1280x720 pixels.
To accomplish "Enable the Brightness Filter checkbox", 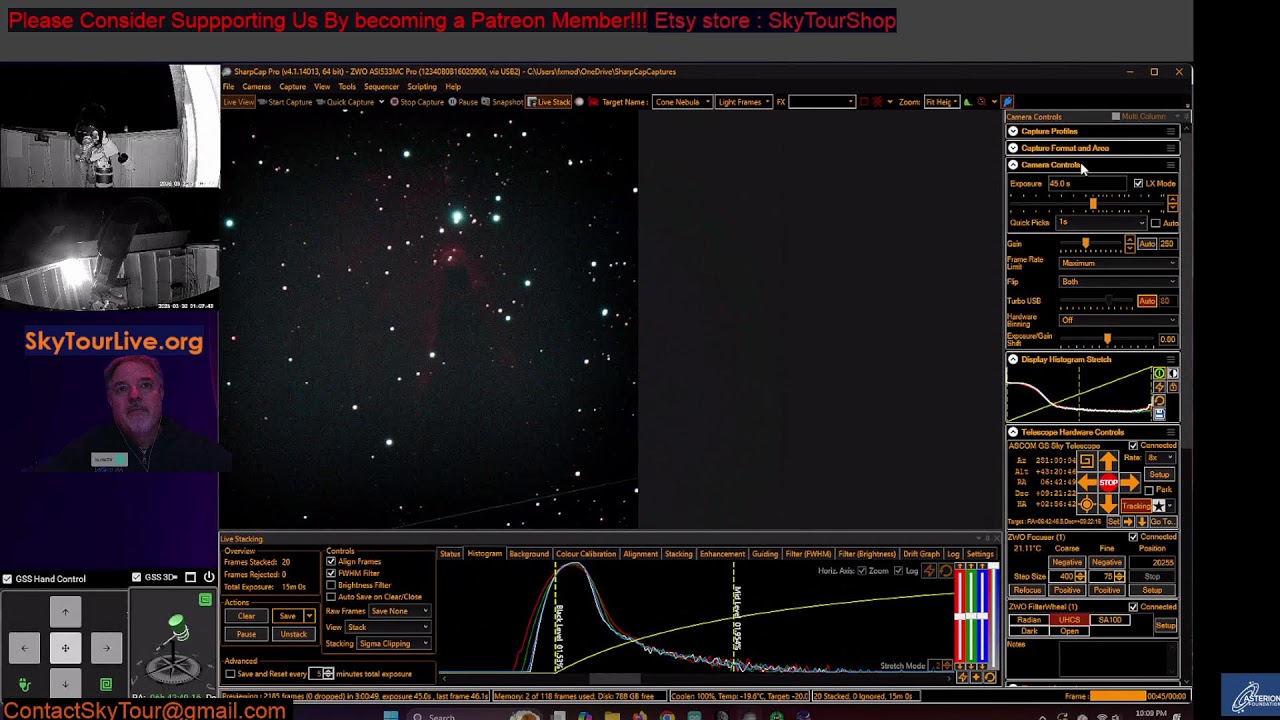I will pos(331,585).
